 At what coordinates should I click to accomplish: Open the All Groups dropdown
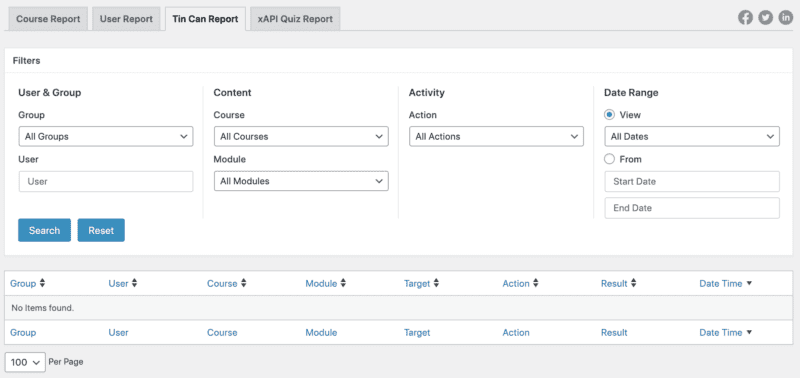(106, 137)
